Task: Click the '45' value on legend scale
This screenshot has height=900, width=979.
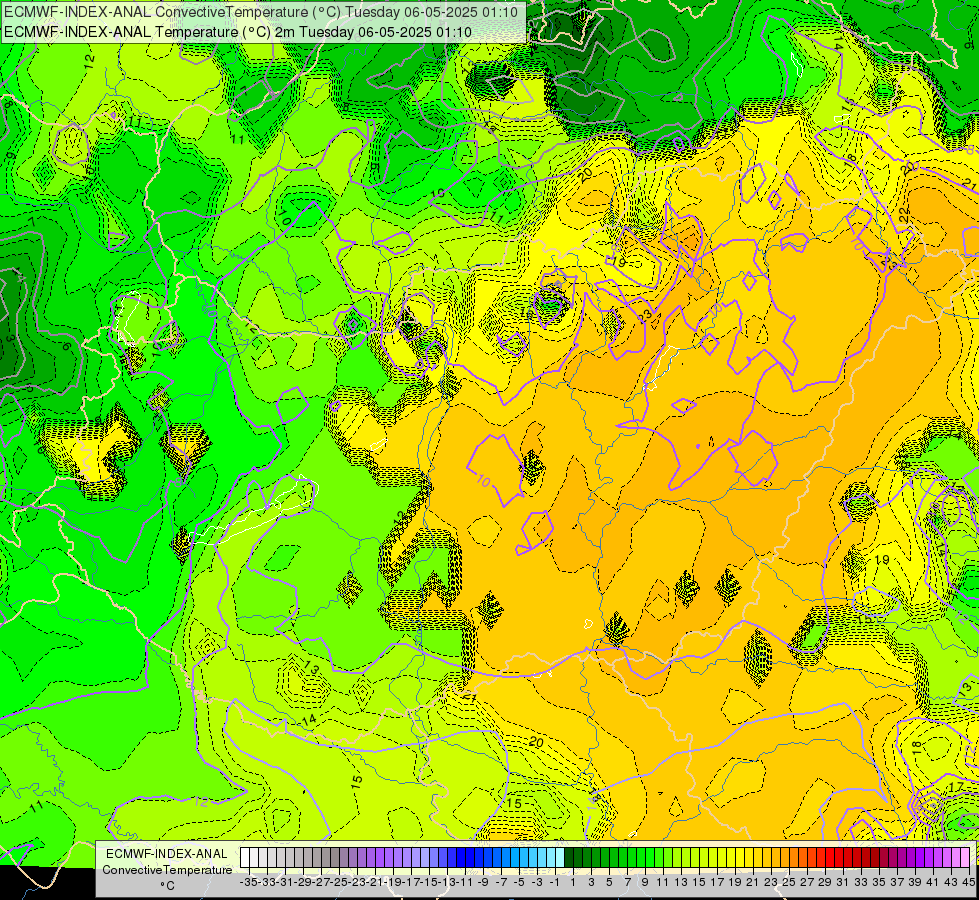Action: [968, 882]
